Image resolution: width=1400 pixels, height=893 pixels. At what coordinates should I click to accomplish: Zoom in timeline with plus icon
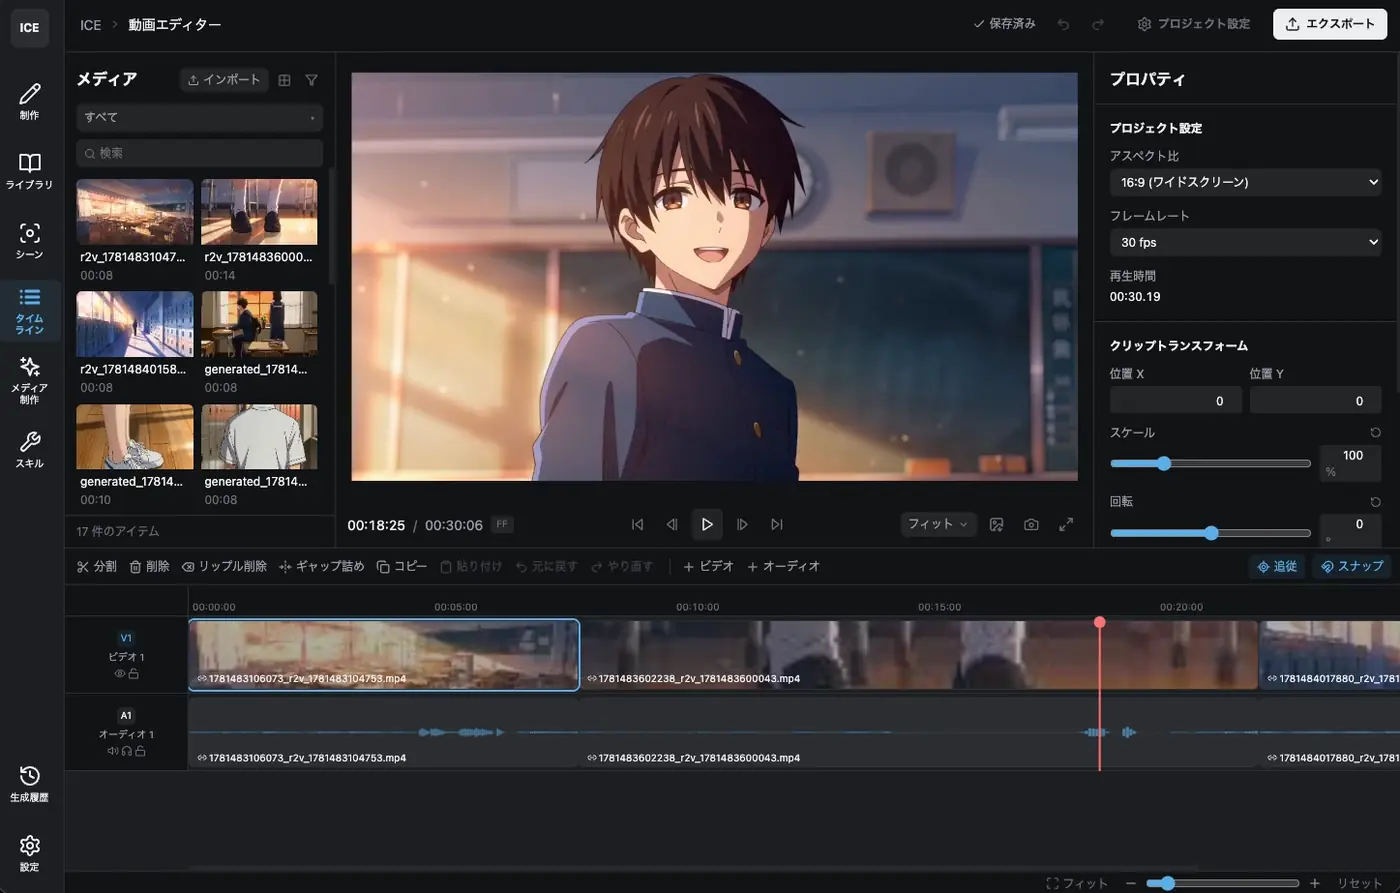1314,883
